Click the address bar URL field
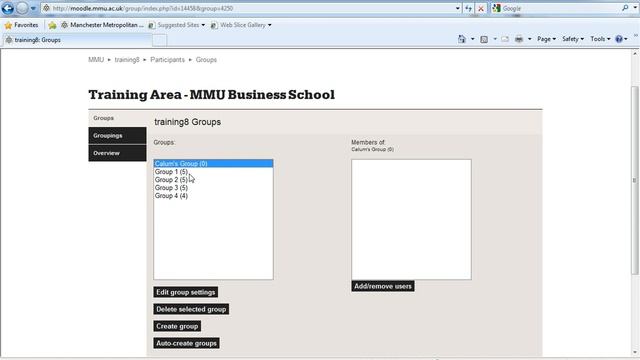The width and height of the screenshot is (640, 360). click(250, 8)
